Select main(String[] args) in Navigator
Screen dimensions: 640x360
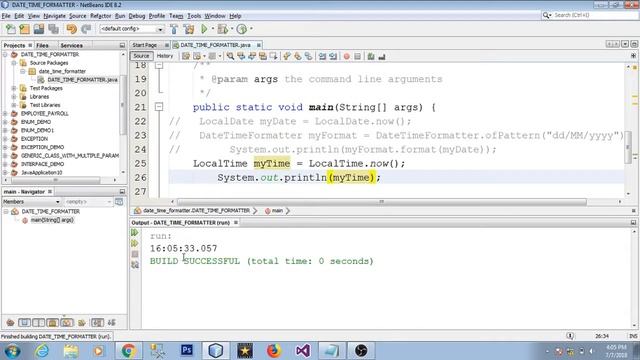pyautogui.click(x=52, y=220)
